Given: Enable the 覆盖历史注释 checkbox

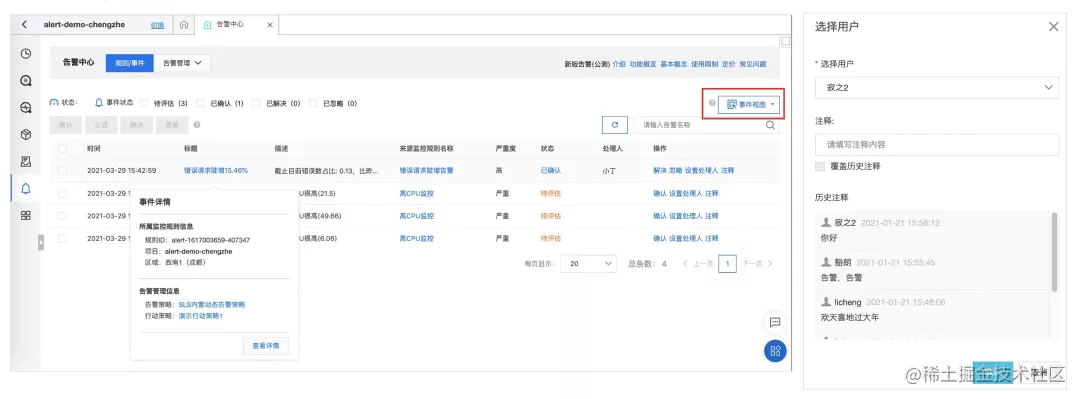Looking at the screenshot, I should [x=820, y=167].
